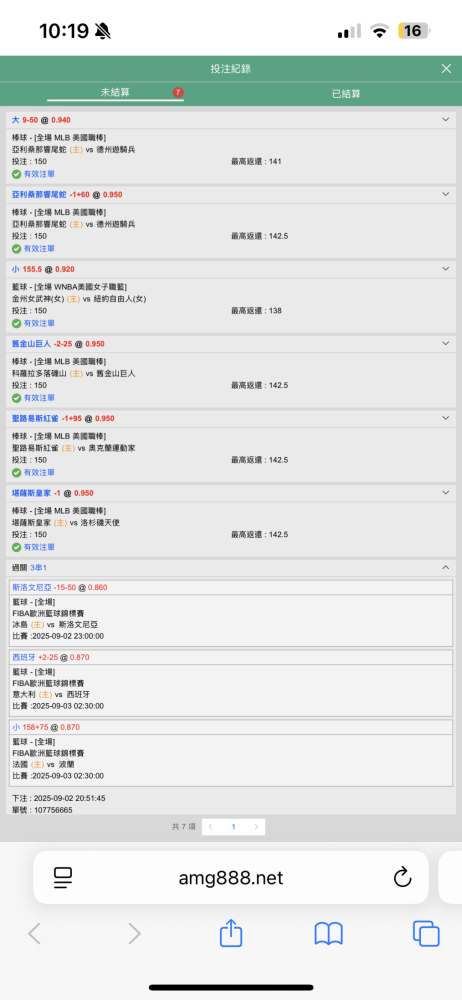Switch to the 未結算 tab
462x1000 pixels.
[115, 92]
